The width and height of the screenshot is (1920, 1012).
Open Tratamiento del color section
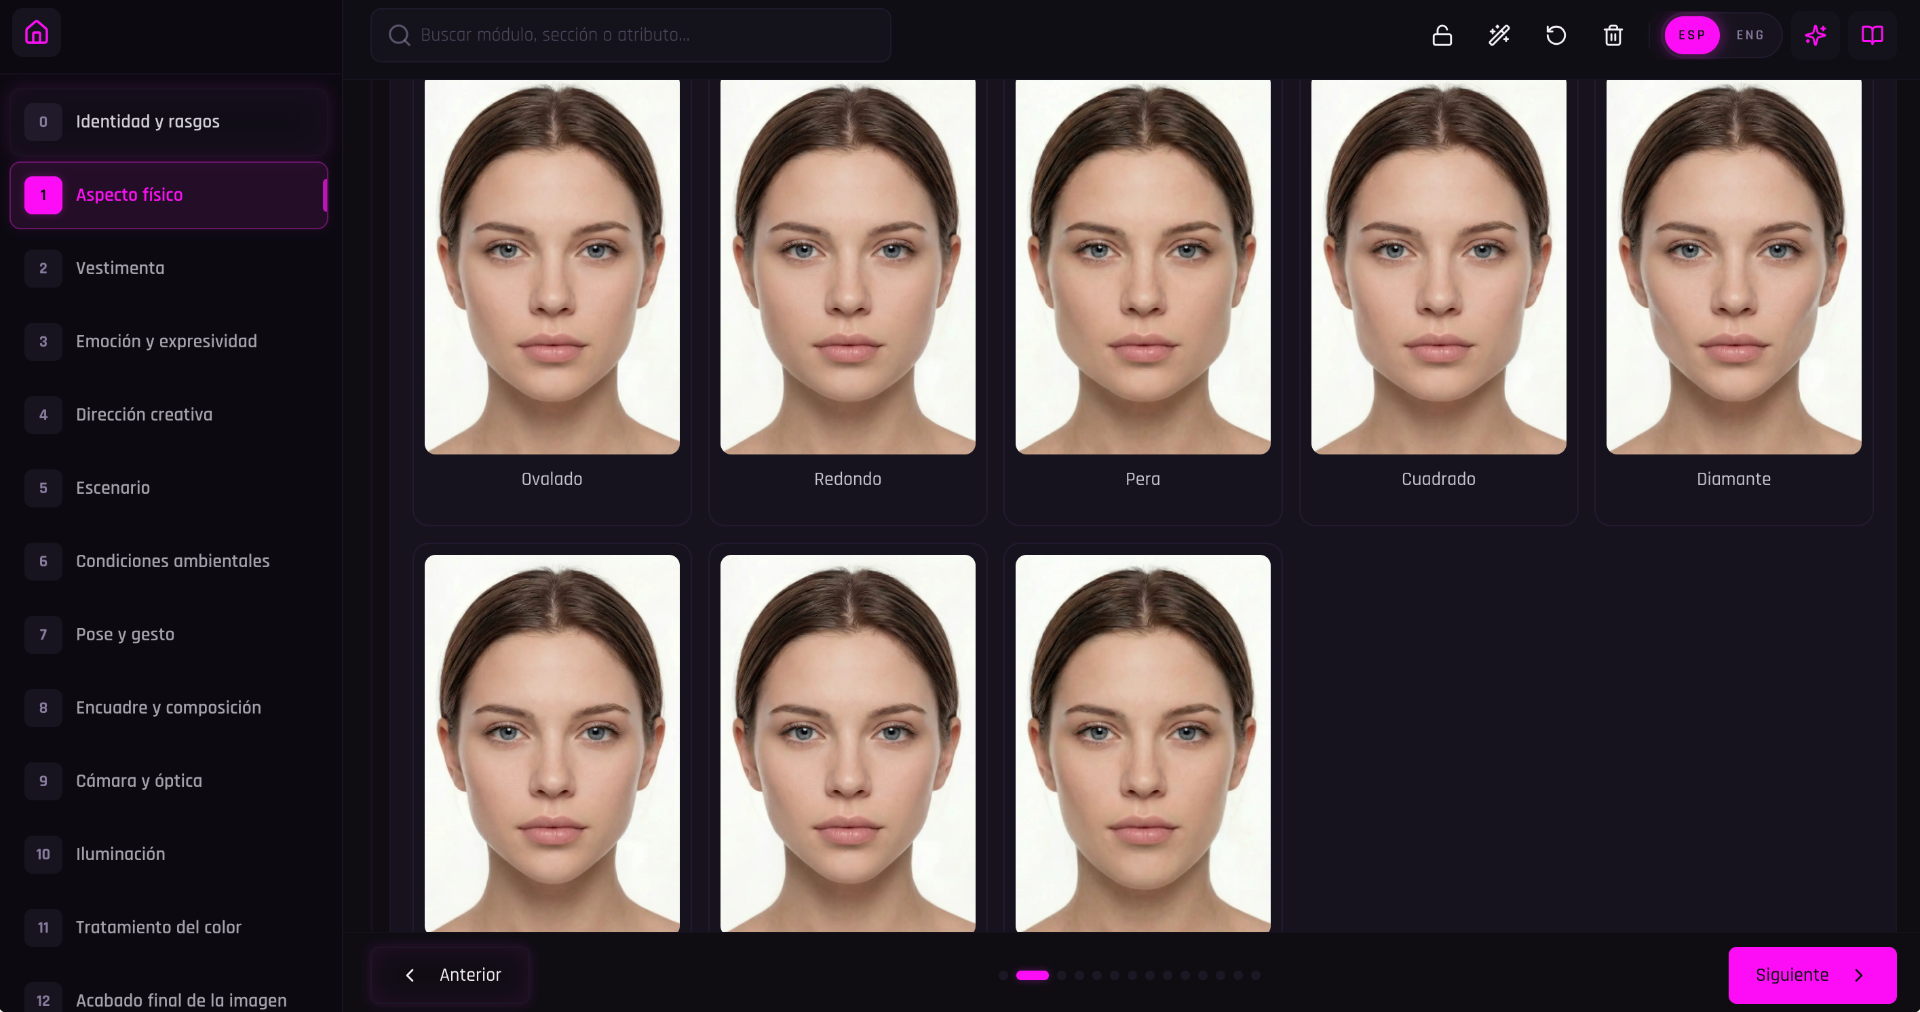click(x=169, y=927)
